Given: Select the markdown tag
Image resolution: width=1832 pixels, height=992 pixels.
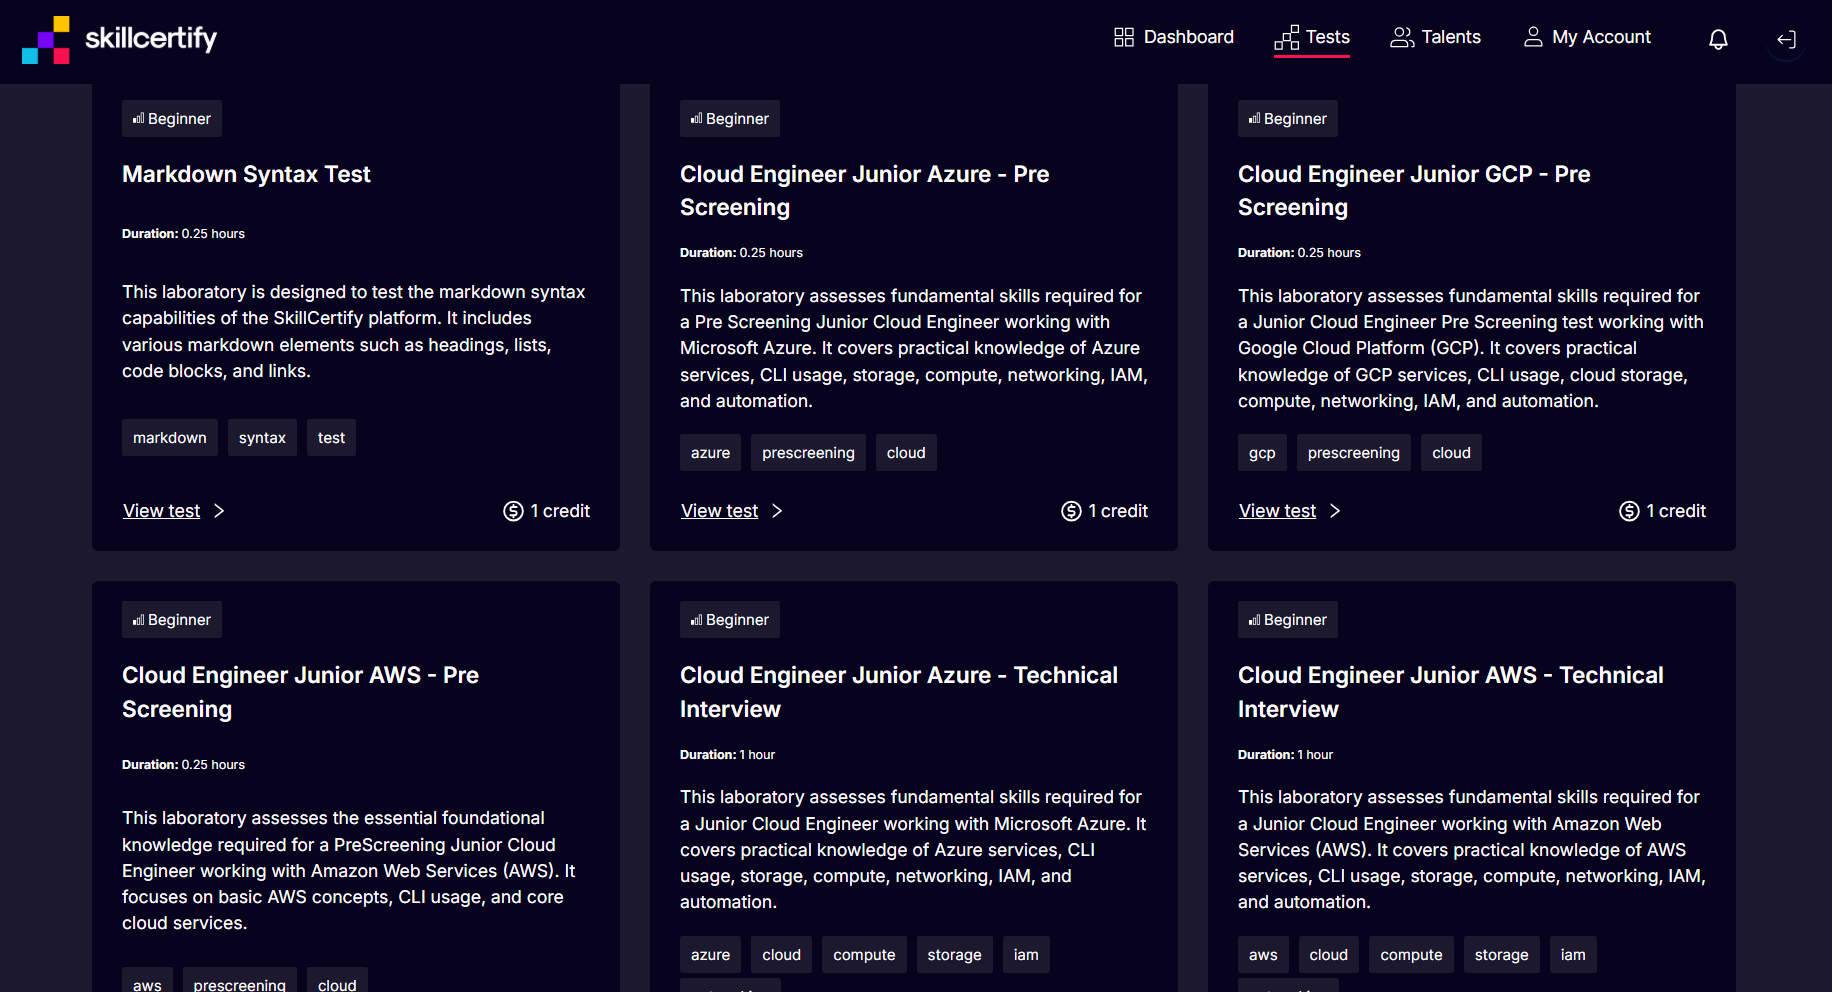Looking at the screenshot, I should [x=170, y=438].
